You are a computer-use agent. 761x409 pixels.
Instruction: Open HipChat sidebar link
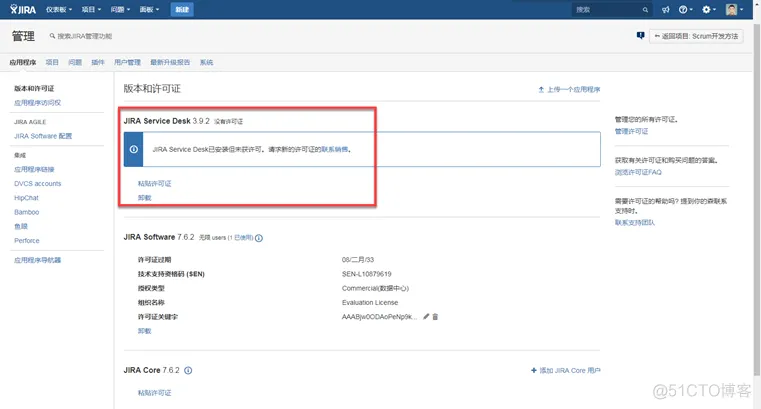(x=26, y=197)
